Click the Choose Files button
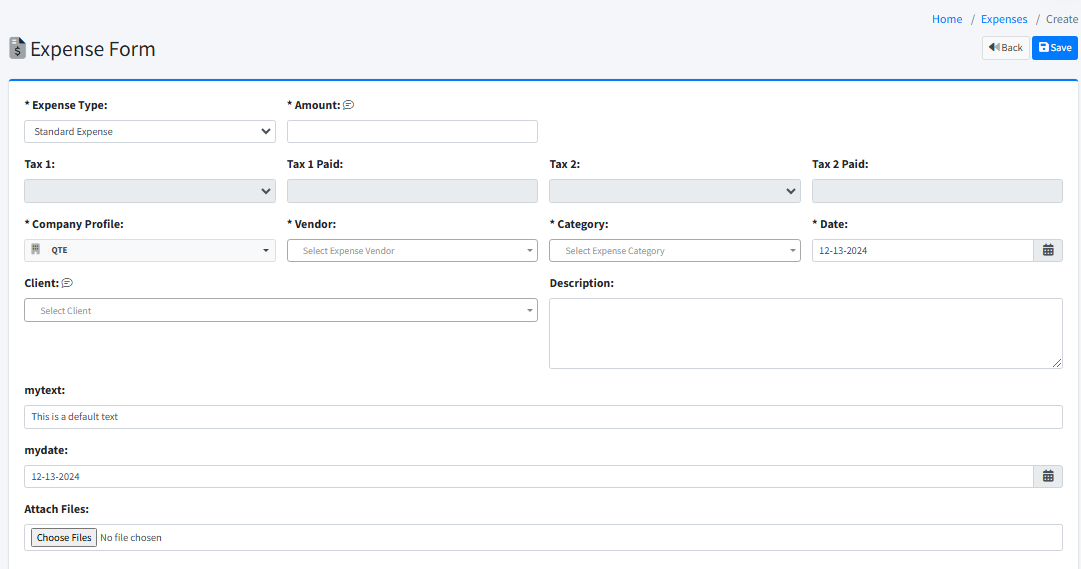Viewport: 1081px width, 569px height. tap(64, 538)
